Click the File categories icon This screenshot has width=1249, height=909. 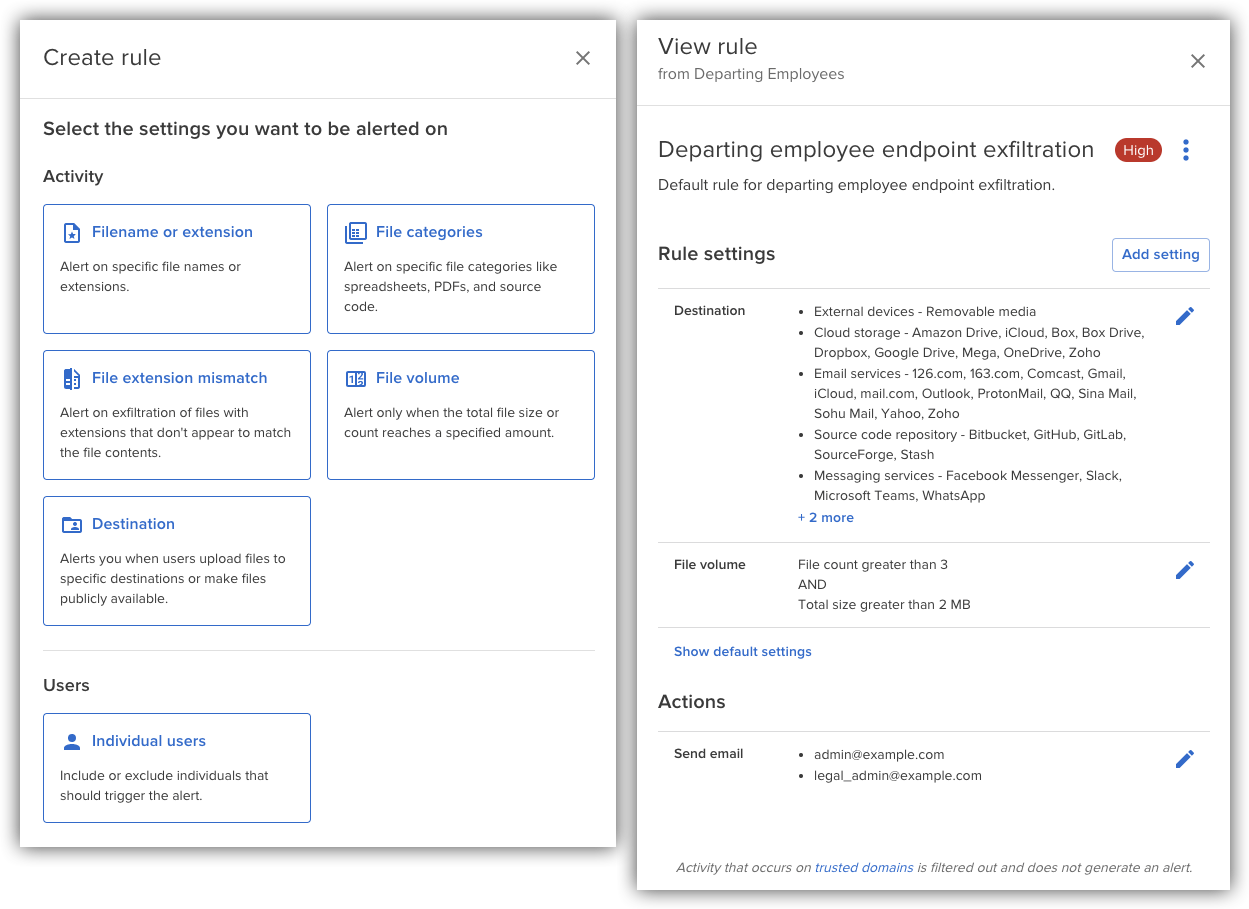(x=356, y=231)
